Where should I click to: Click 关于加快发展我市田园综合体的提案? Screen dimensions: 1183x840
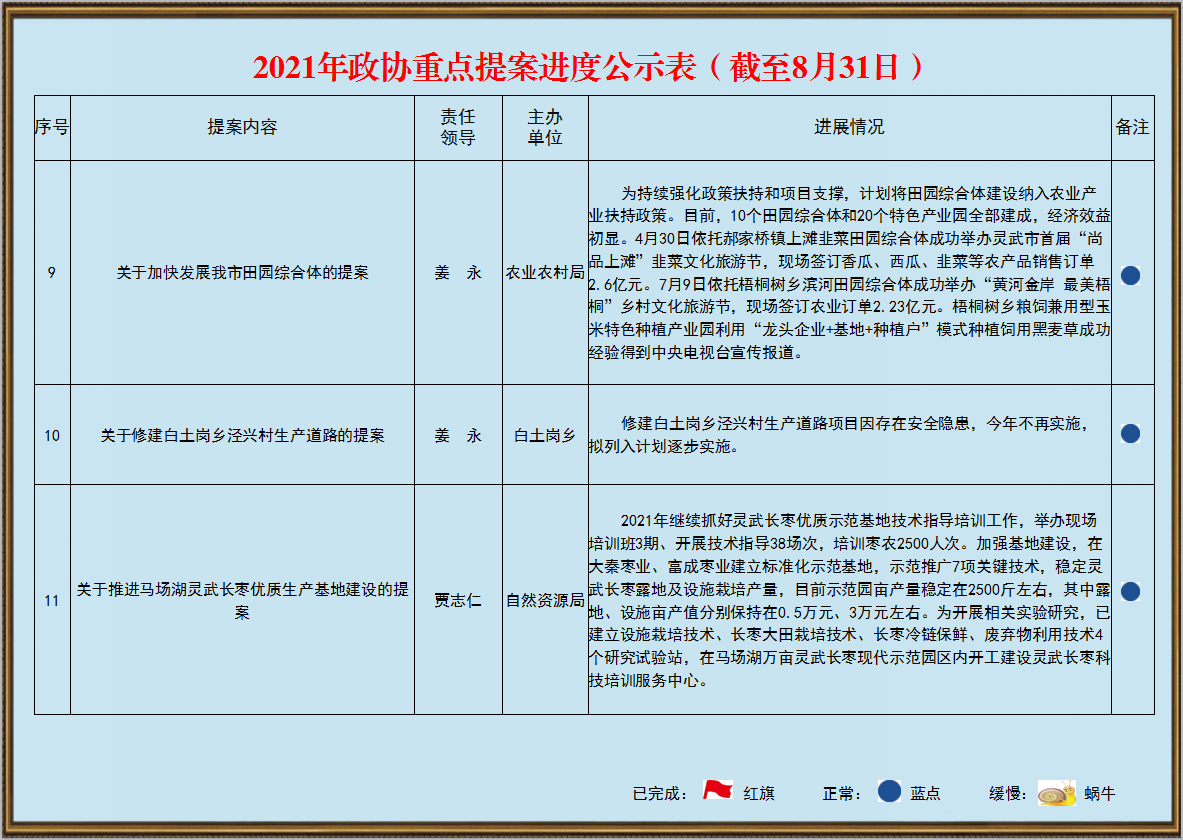(242, 272)
